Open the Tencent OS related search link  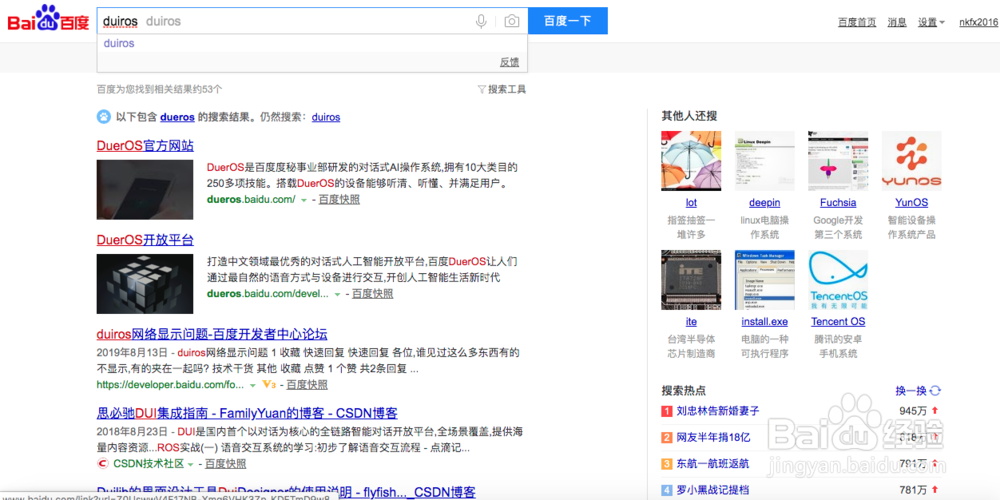point(838,321)
